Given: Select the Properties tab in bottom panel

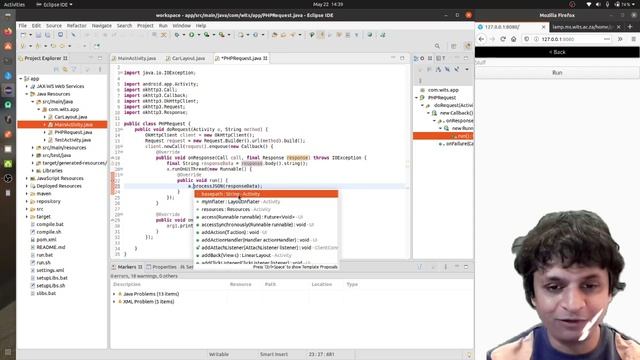Looking at the screenshot, I should tap(162, 267).
